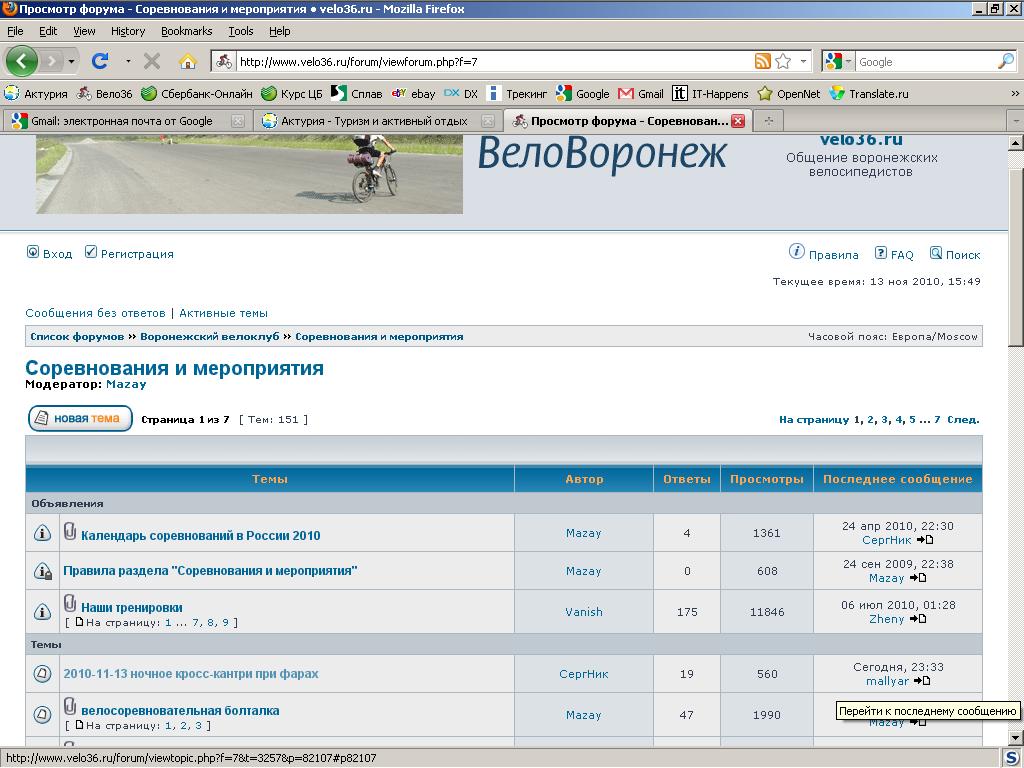Image resolution: width=1024 pixels, height=768 pixels.
Task: Click the Темы column header
Action: tap(270, 479)
